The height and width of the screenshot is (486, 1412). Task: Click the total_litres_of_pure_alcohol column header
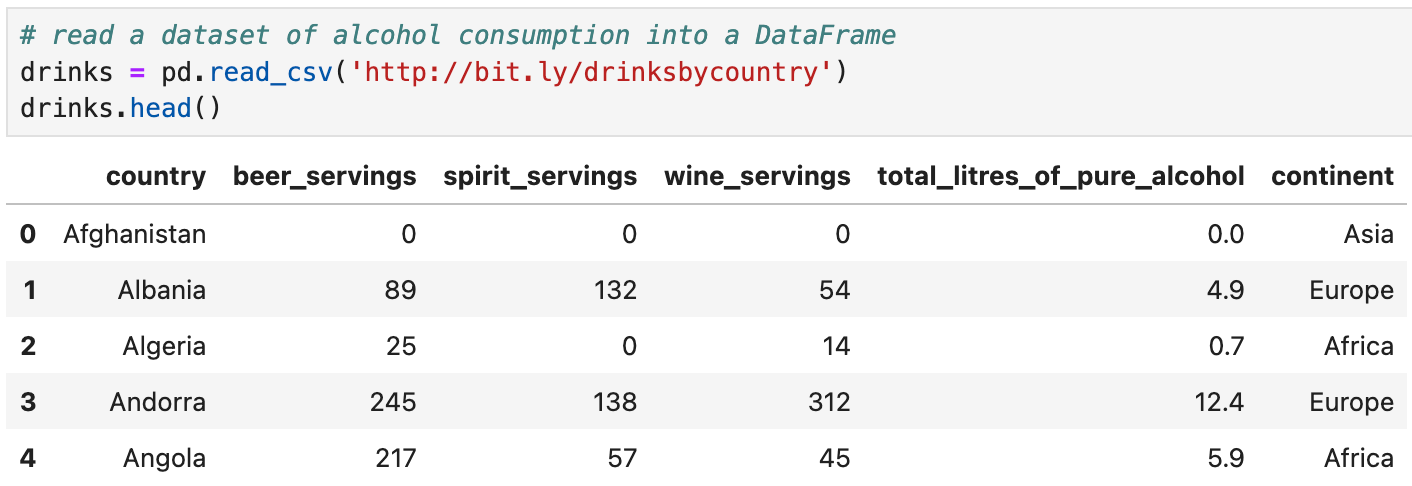[1060, 177]
